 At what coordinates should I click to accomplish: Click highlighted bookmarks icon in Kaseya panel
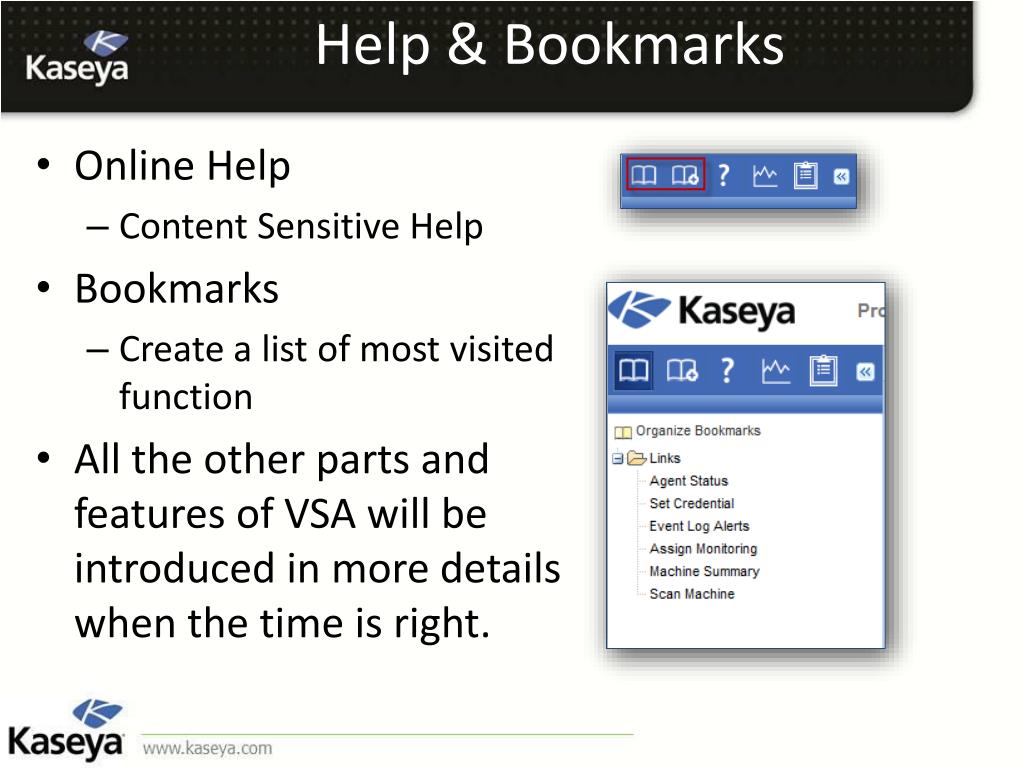[x=633, y=370]
